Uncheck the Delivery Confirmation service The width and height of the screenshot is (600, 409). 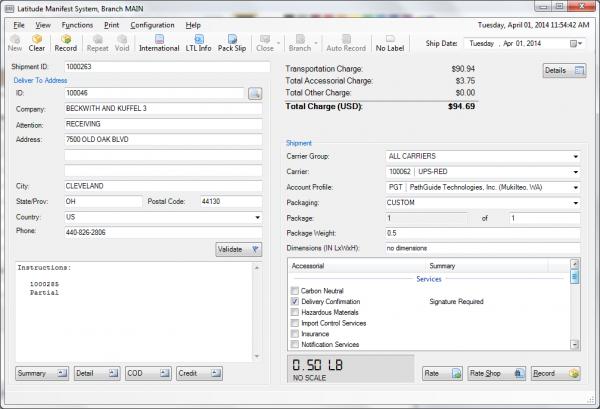tap(294, 301)
